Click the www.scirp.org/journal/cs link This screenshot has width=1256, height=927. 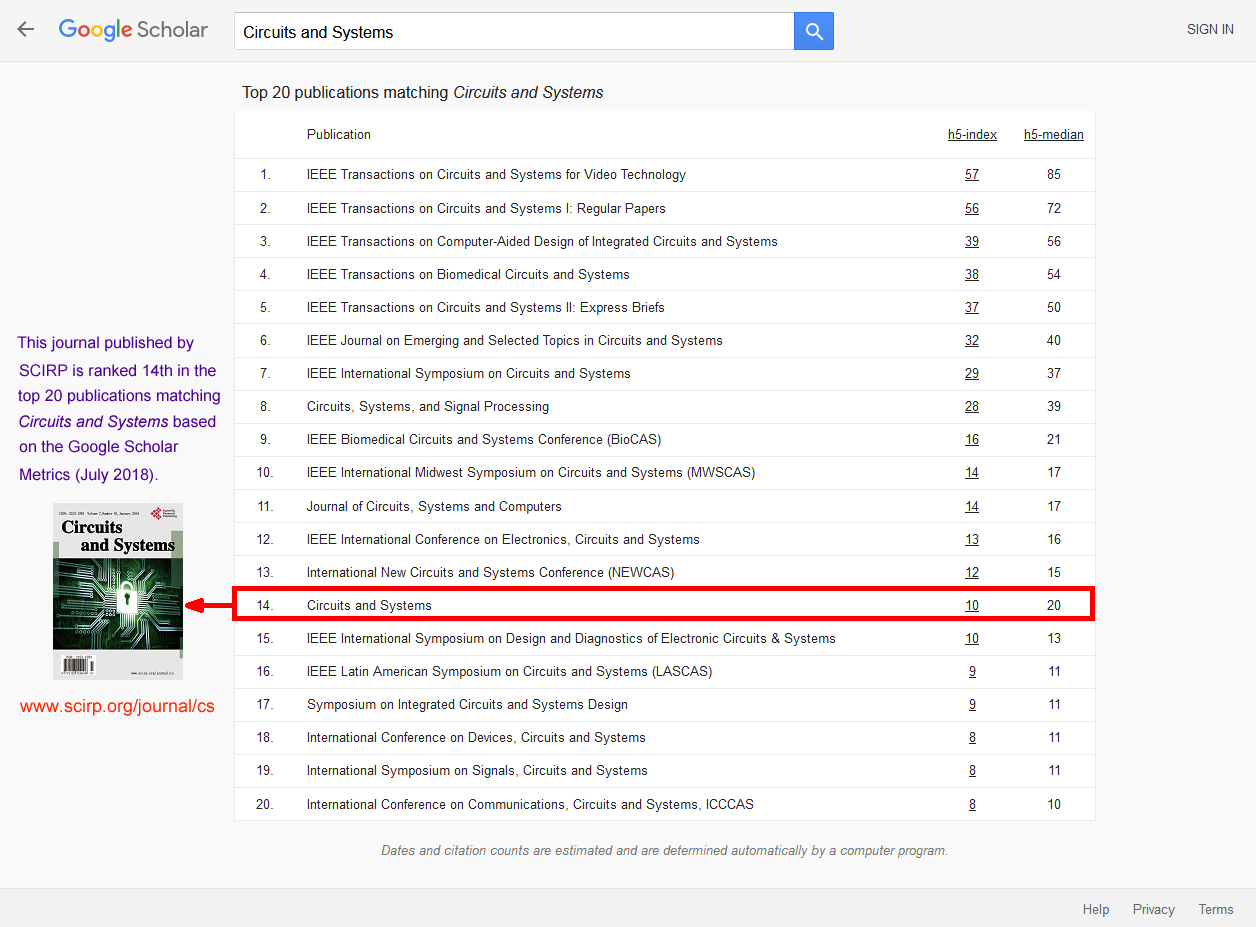[117, 706]
